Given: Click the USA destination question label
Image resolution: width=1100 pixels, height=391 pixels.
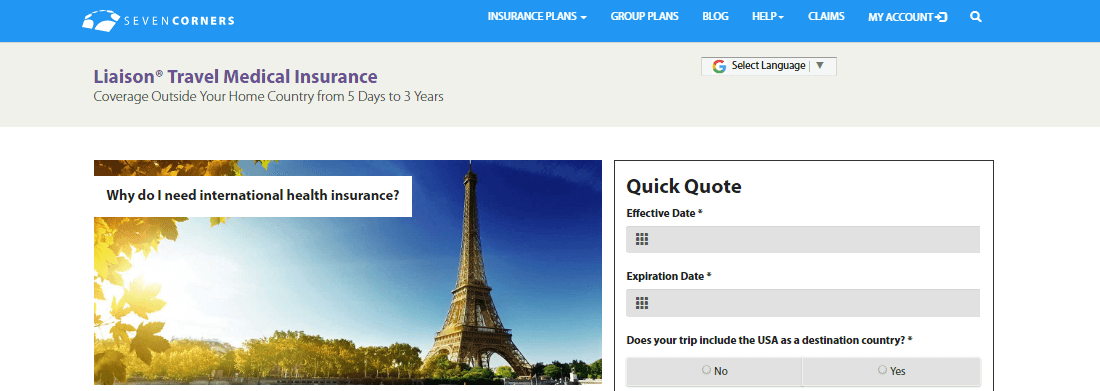Looking at the screenshot, I should pos(770,340).
